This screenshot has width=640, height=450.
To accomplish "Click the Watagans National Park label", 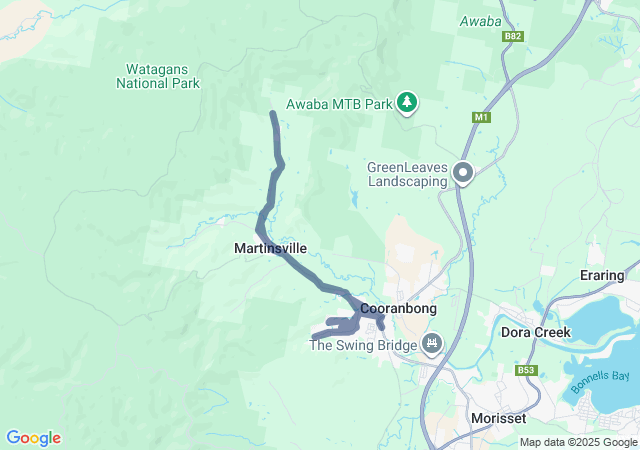I will (158, 76).
